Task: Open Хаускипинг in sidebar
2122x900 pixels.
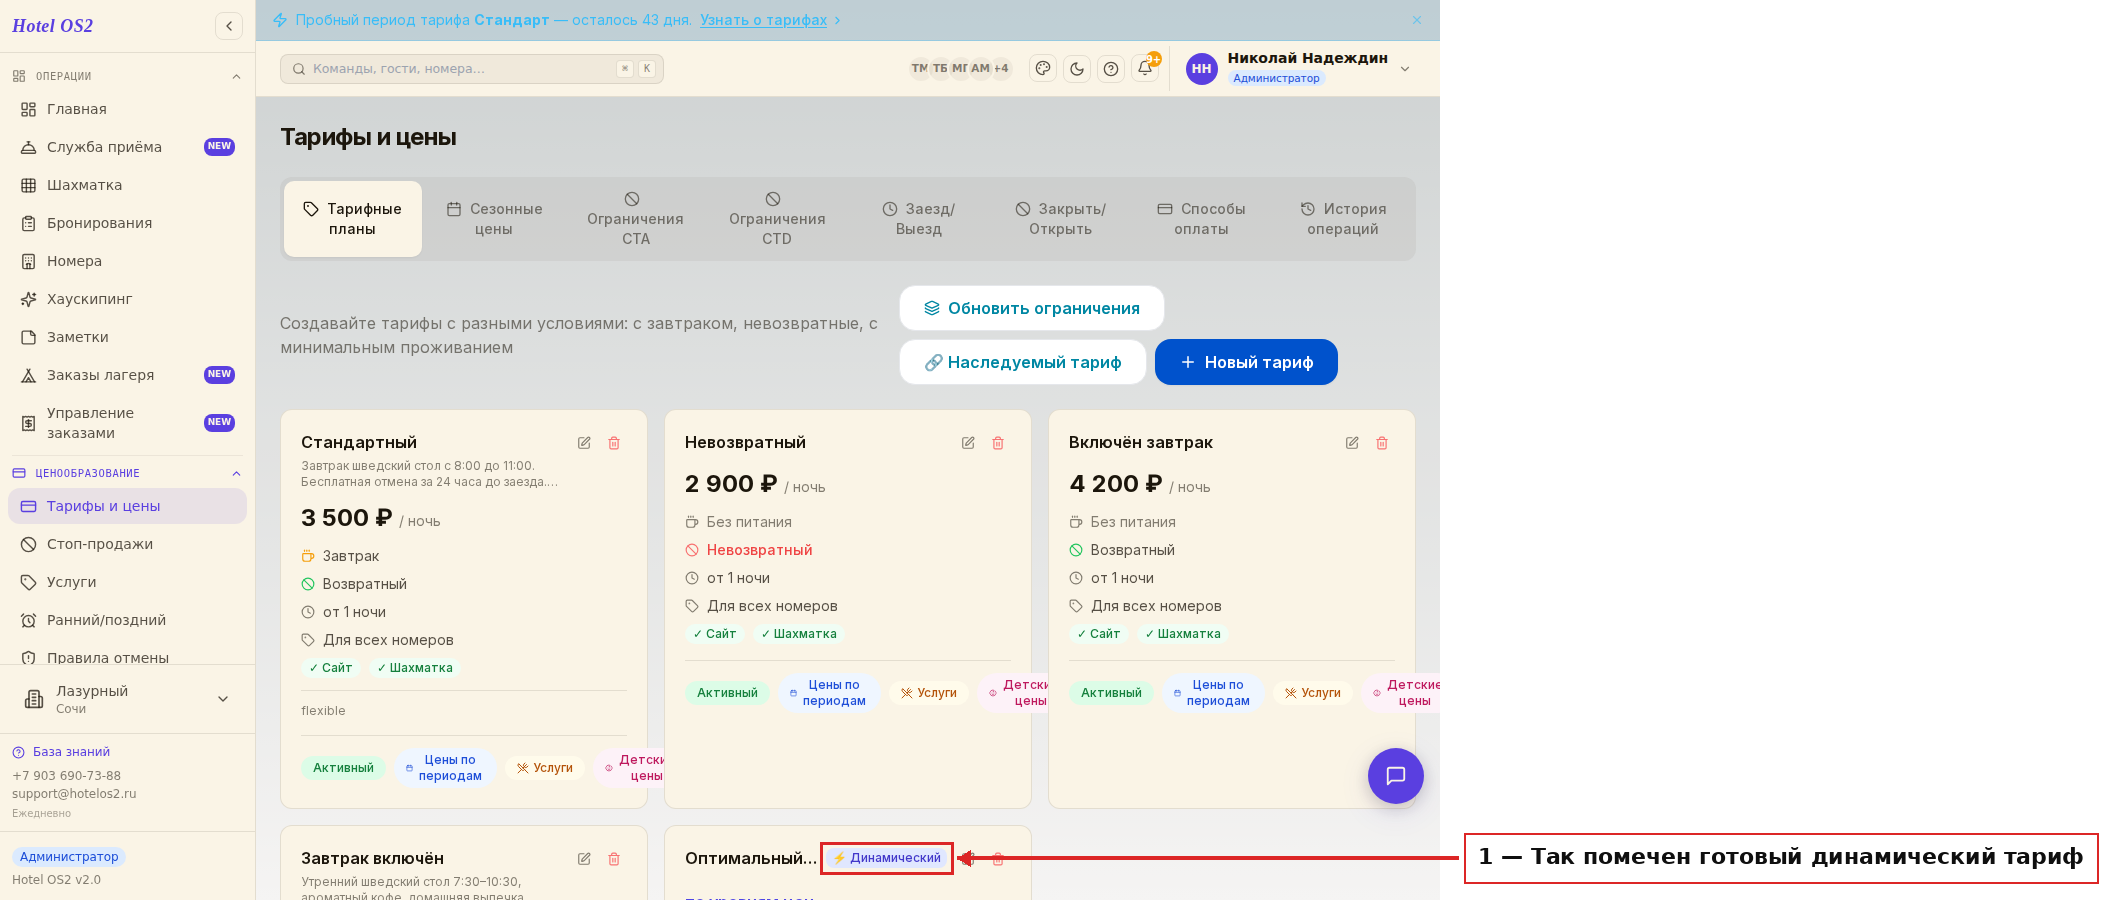Action: (127, 299)
